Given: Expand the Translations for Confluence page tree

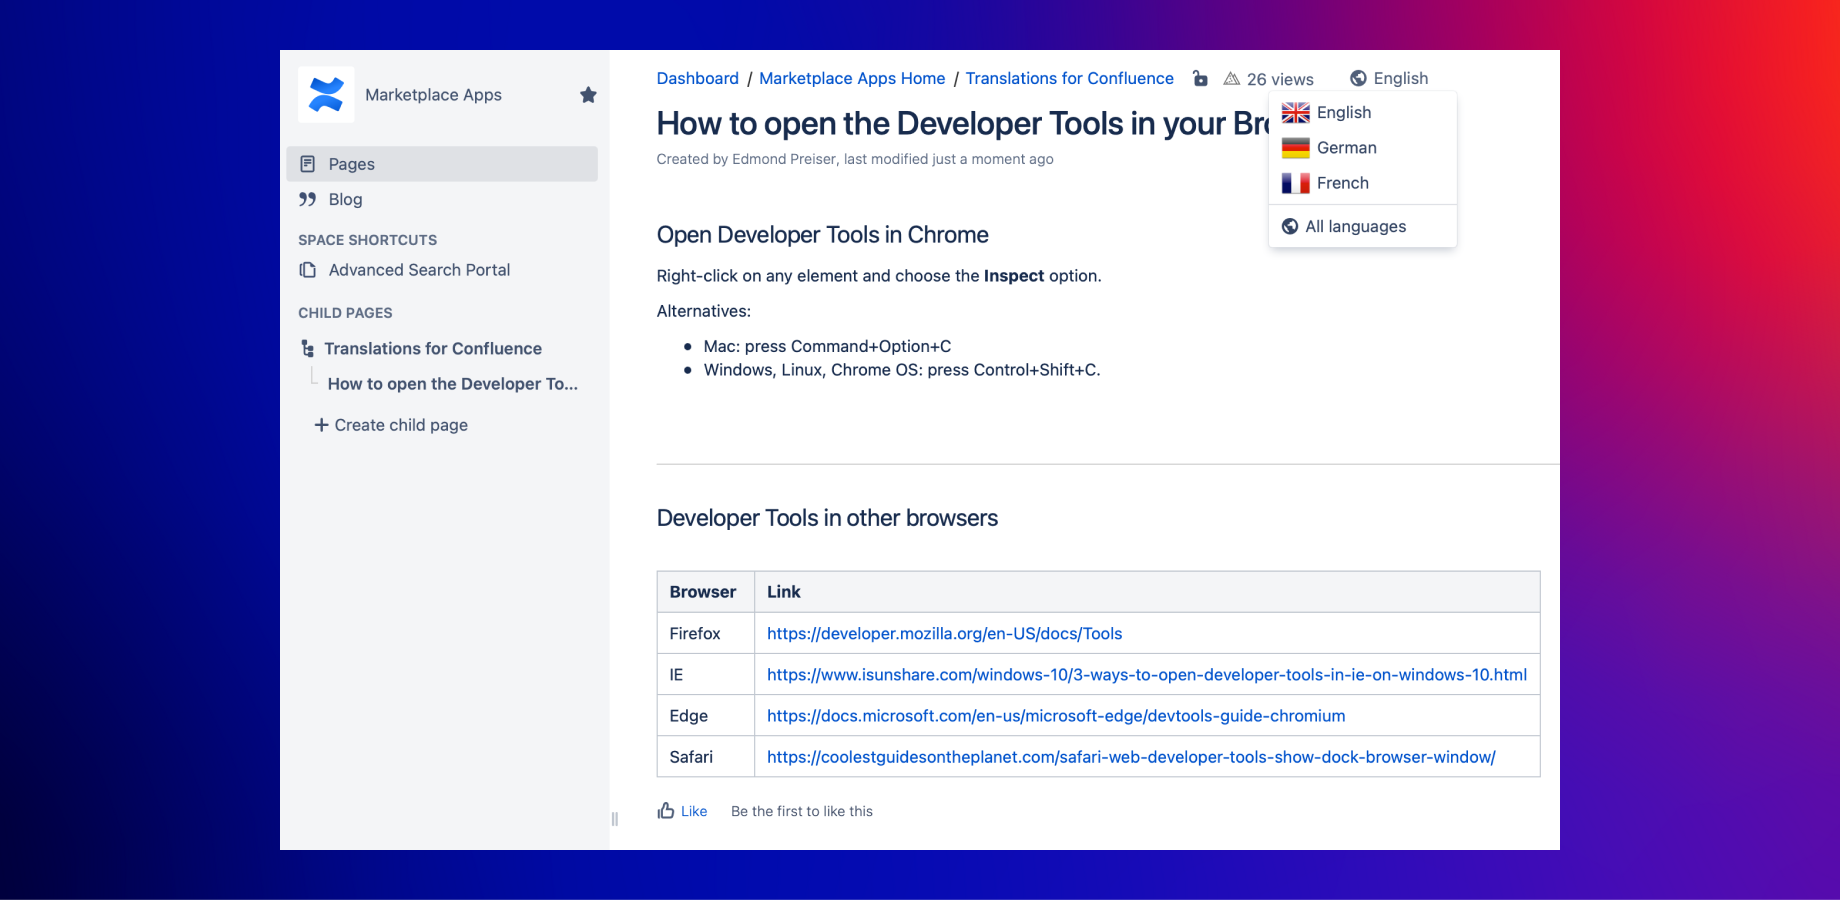Looking at the screenshot, I should tap(308, 349).
